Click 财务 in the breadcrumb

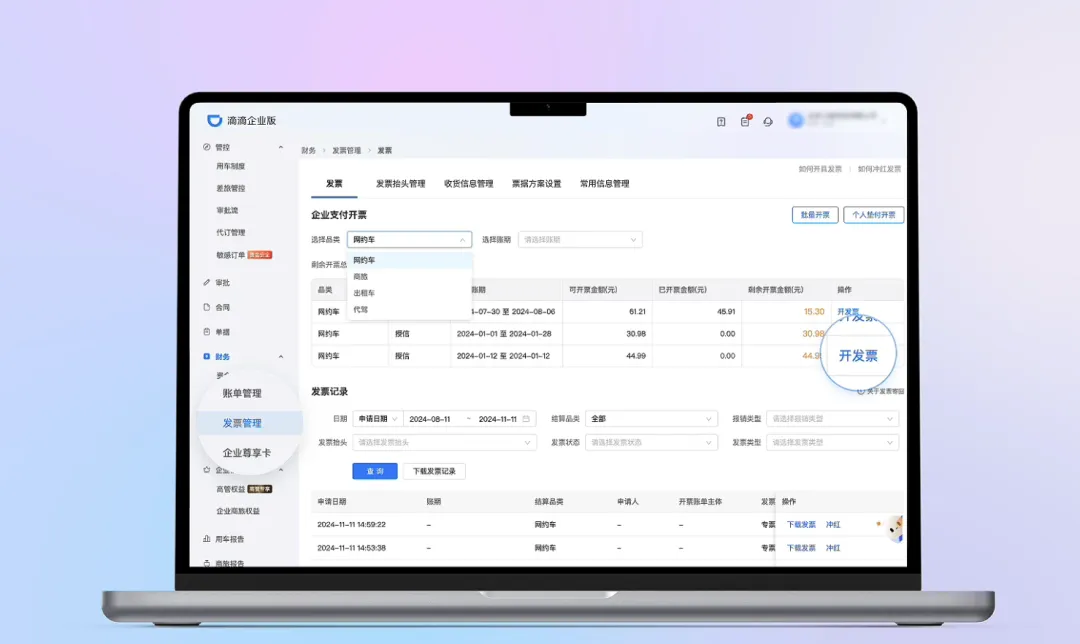click(308, 151)
